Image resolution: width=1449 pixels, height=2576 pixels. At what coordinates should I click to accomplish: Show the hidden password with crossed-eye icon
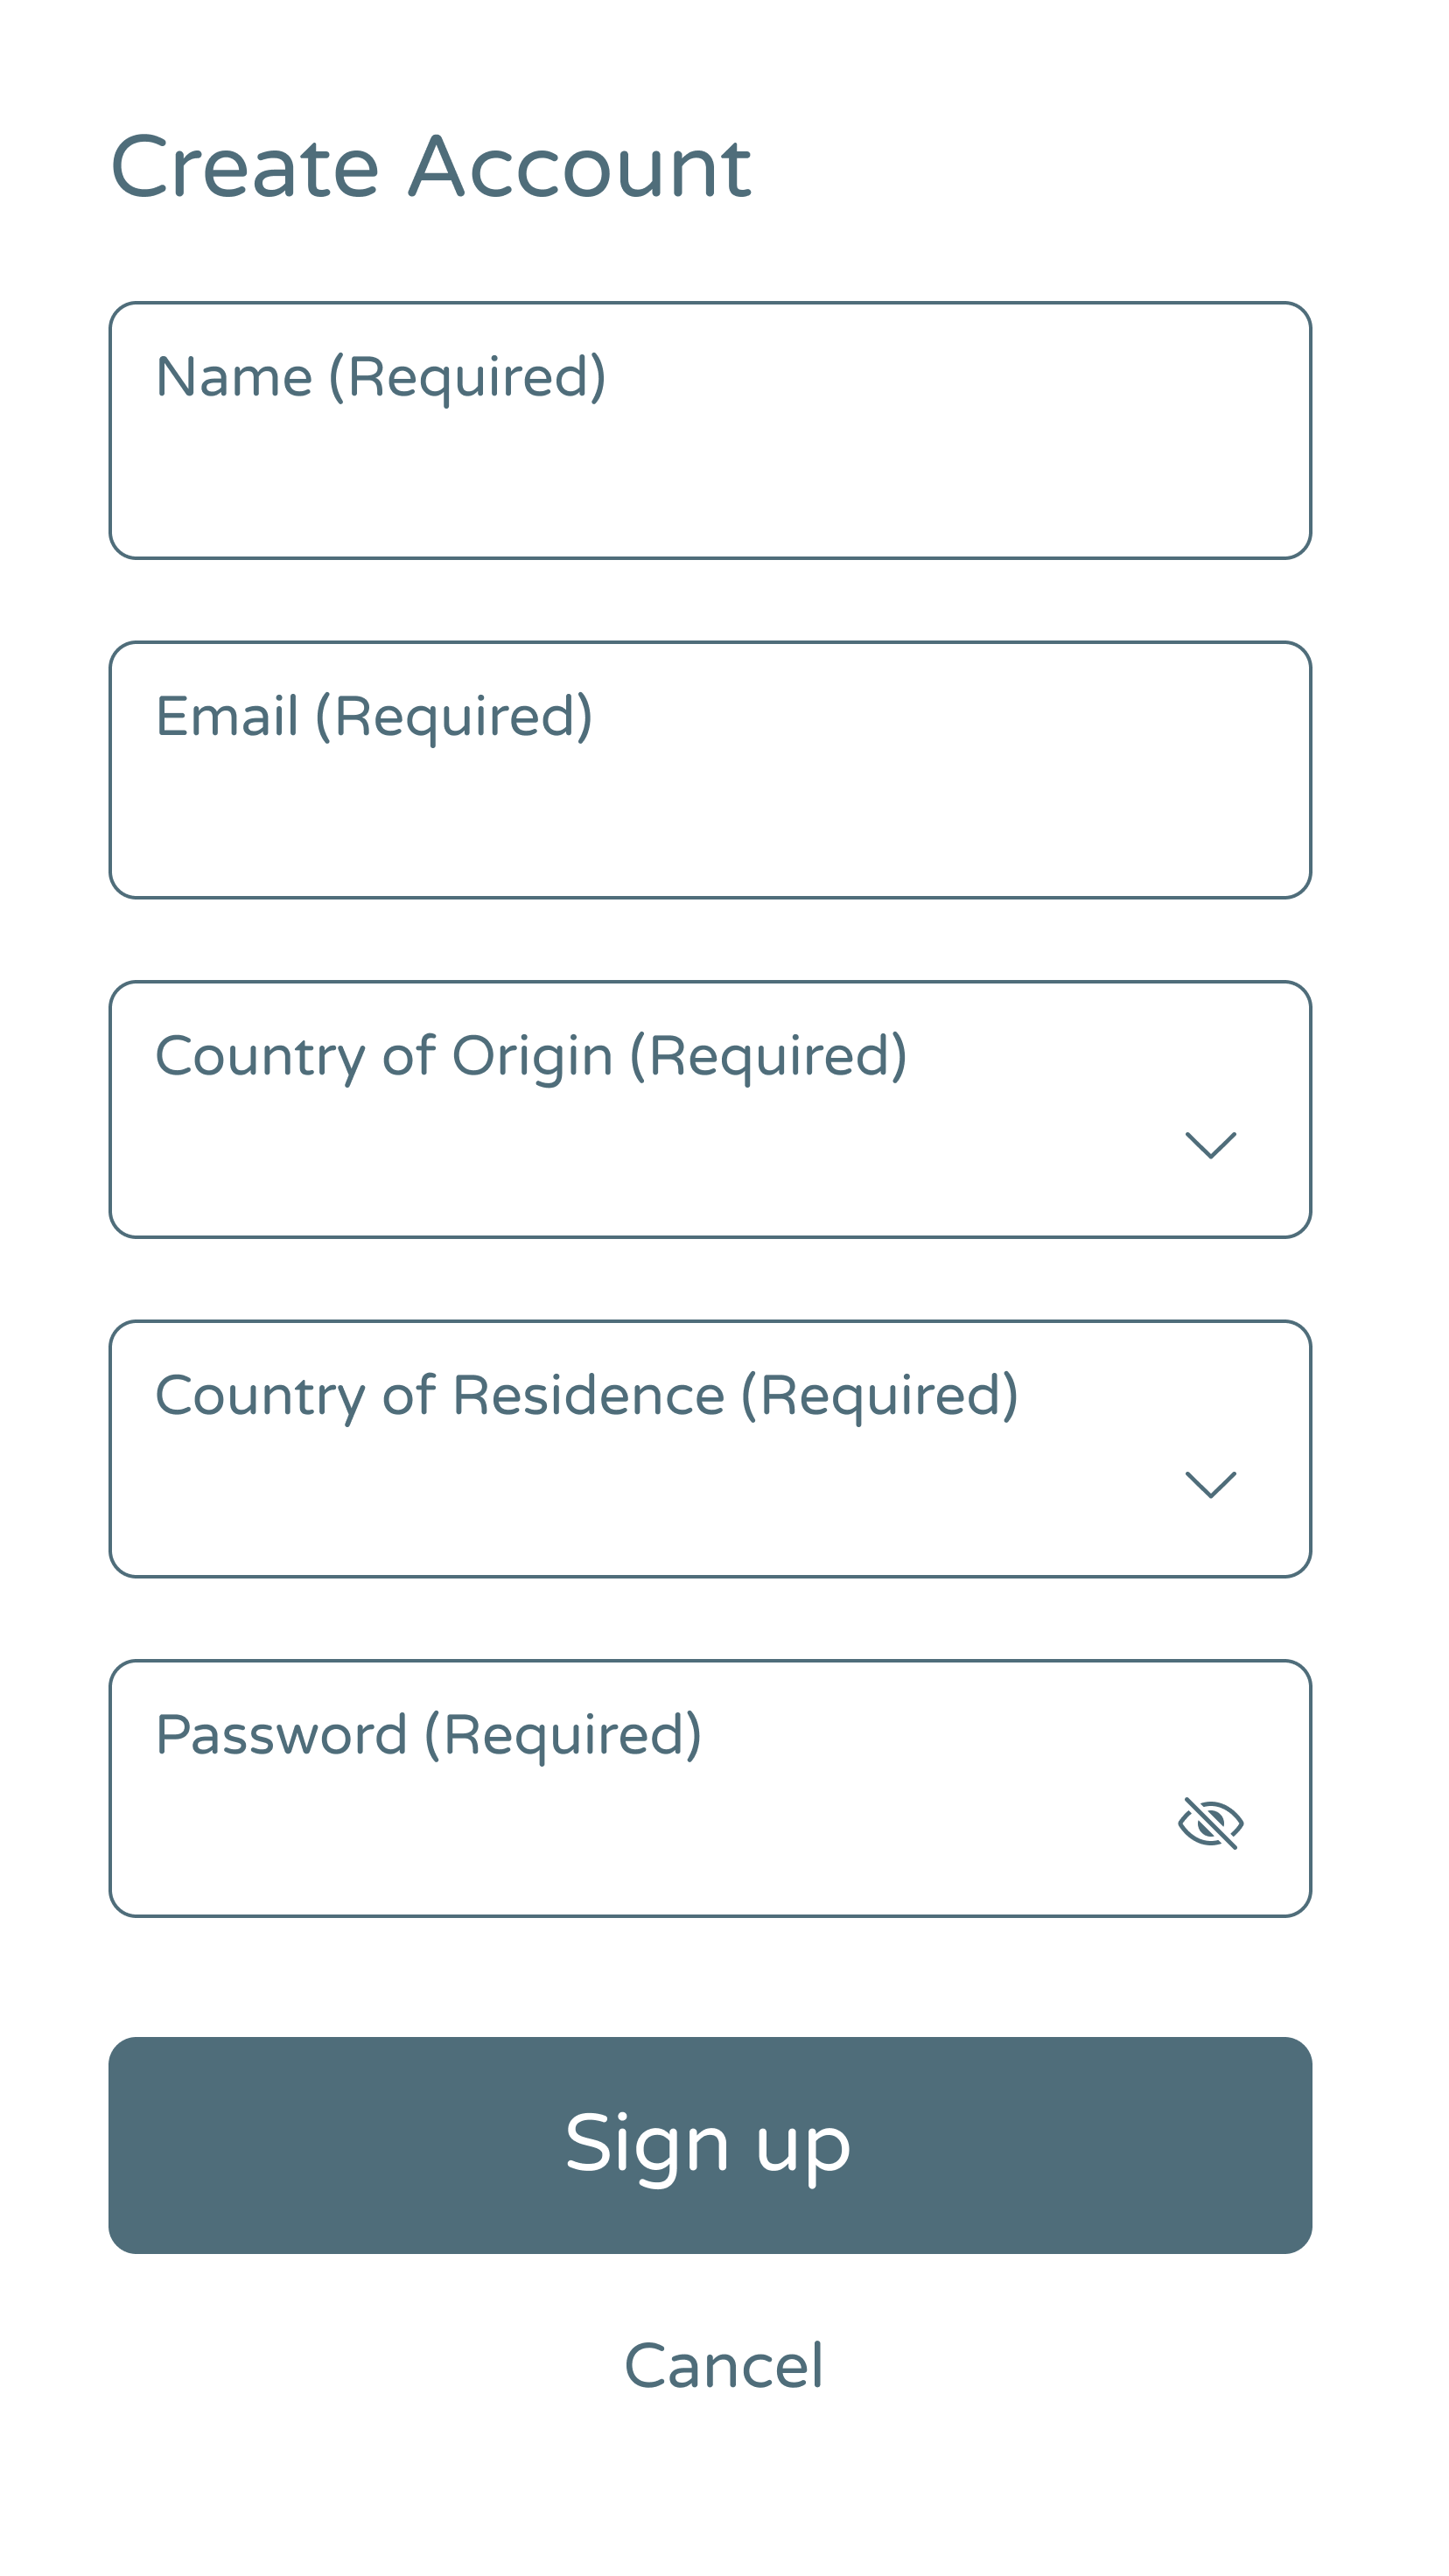coord(1210,1823)
